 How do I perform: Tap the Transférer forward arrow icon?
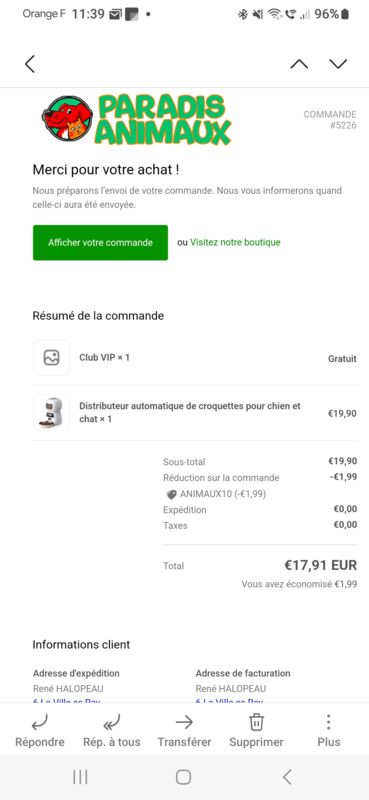coord(184,721)
